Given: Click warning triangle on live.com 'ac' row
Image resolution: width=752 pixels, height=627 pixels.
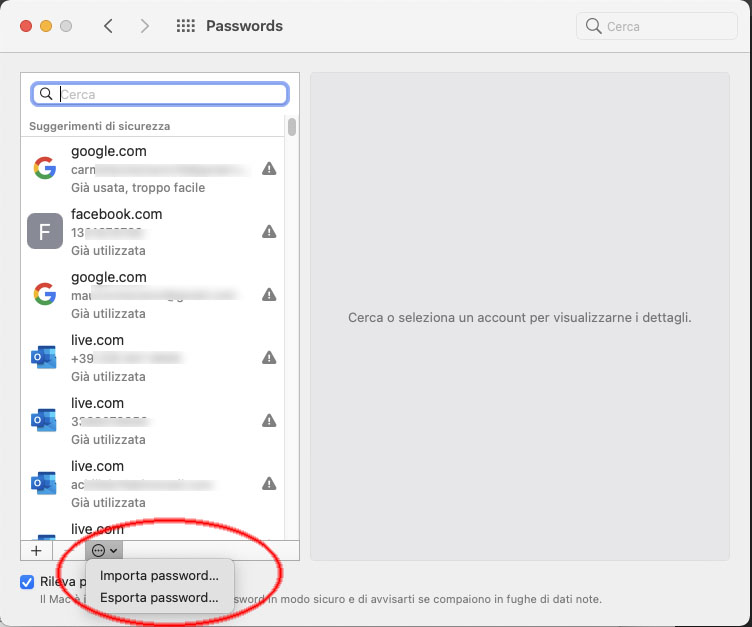Looking at the screenshot, I should (x=269, y=484).
